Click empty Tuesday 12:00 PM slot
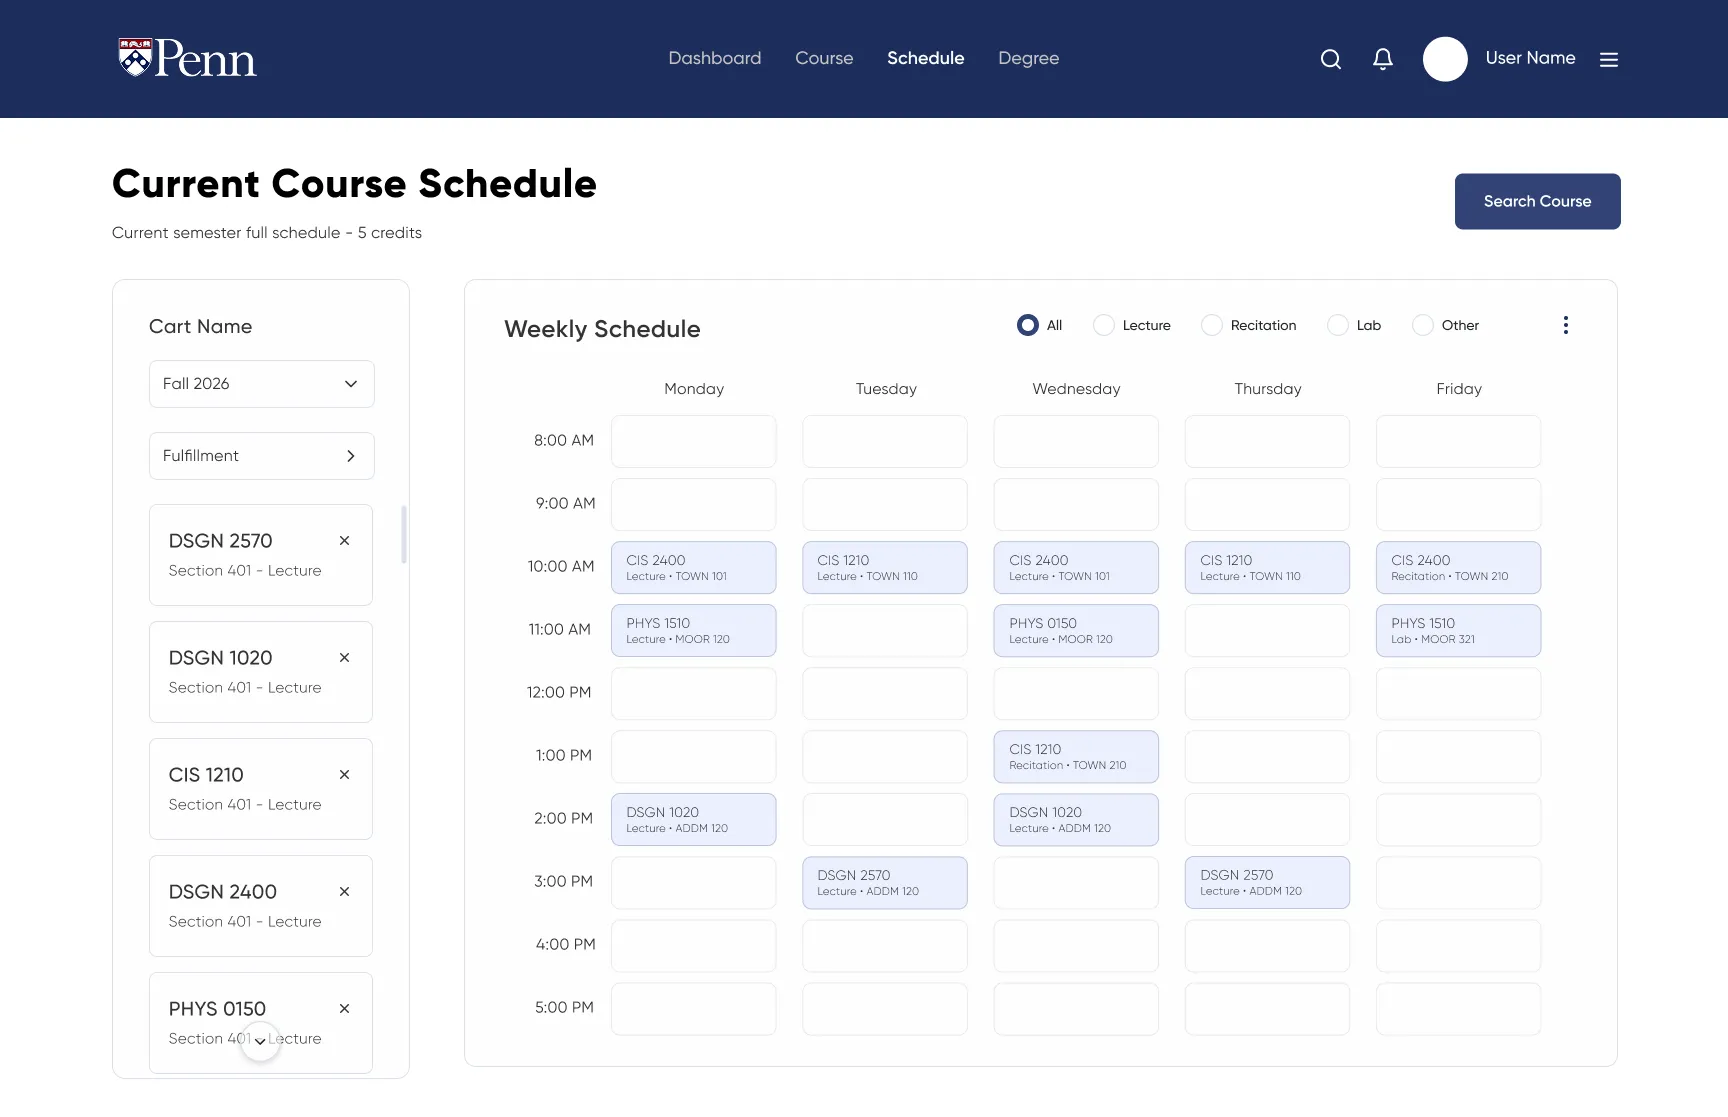This screenshot has height=1117, width=1728. (885, 693)
